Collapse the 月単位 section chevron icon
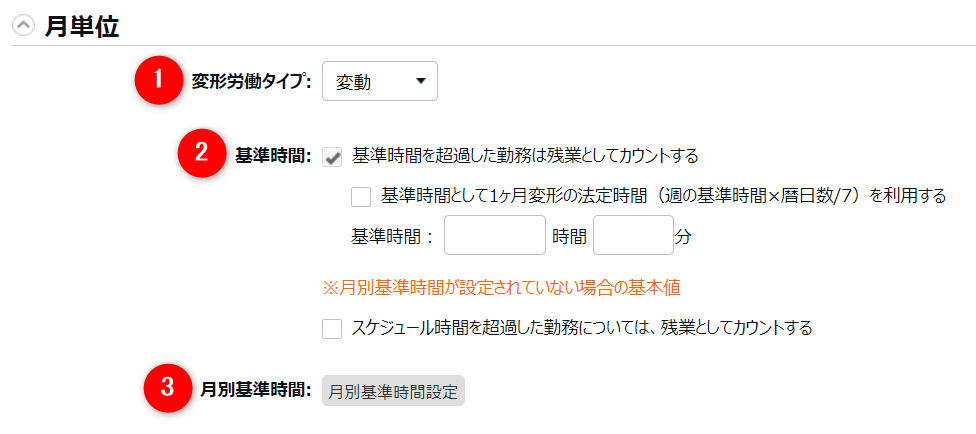The width and height of the screenshot is (976, 434). click(x=22, y=27)
